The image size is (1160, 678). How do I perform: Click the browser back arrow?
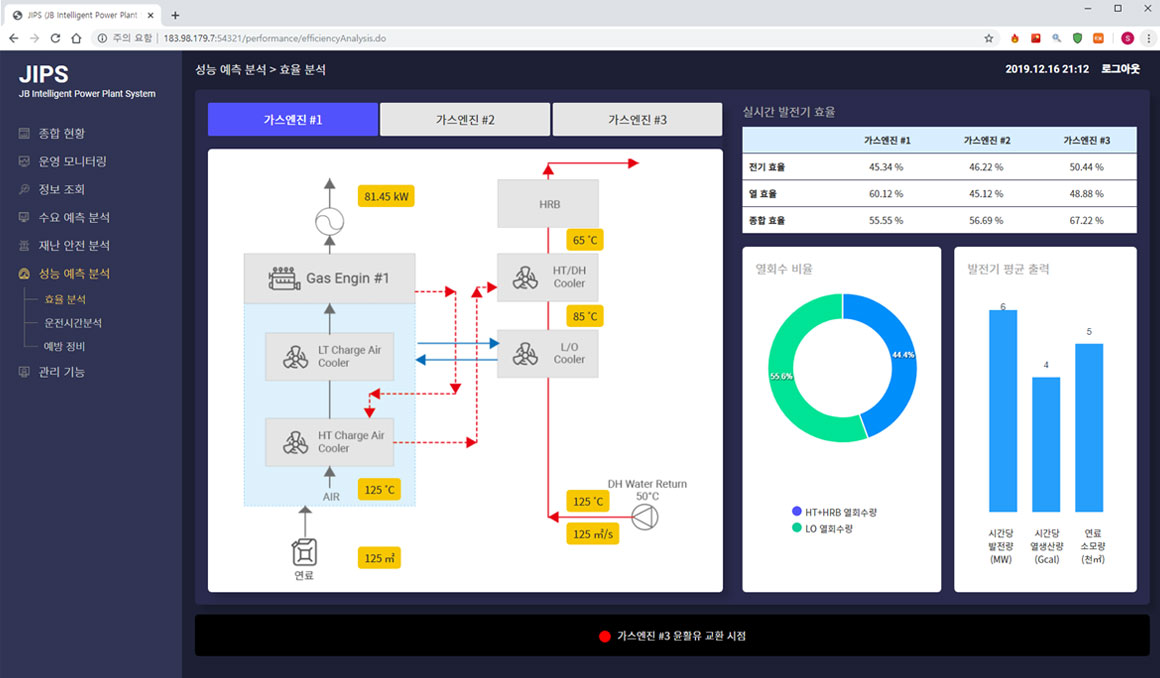pos(13,38)
